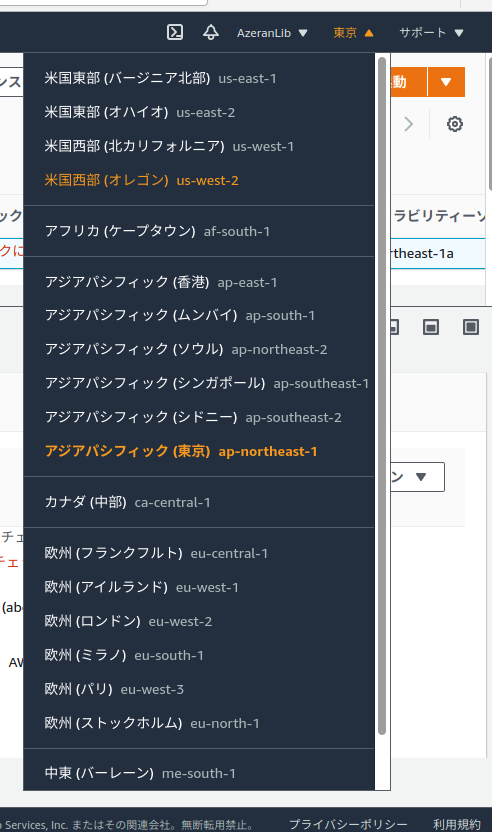Select アジアパシフィック (ソウル) ap-northeast-2
492x832 pixels.
click(199, 349)
